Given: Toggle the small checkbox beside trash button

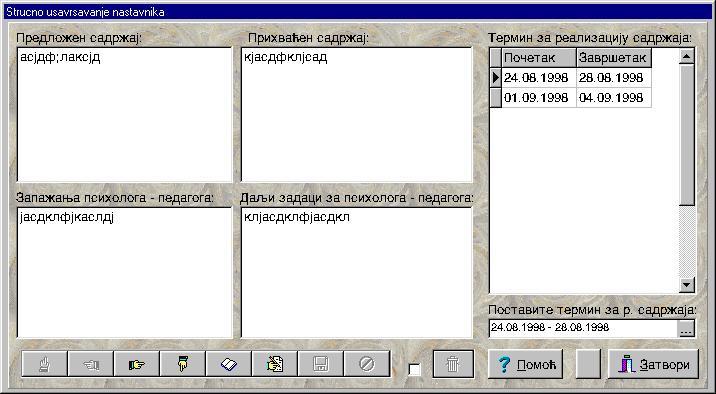Looking at the screenshot, I should click(414, 369).
